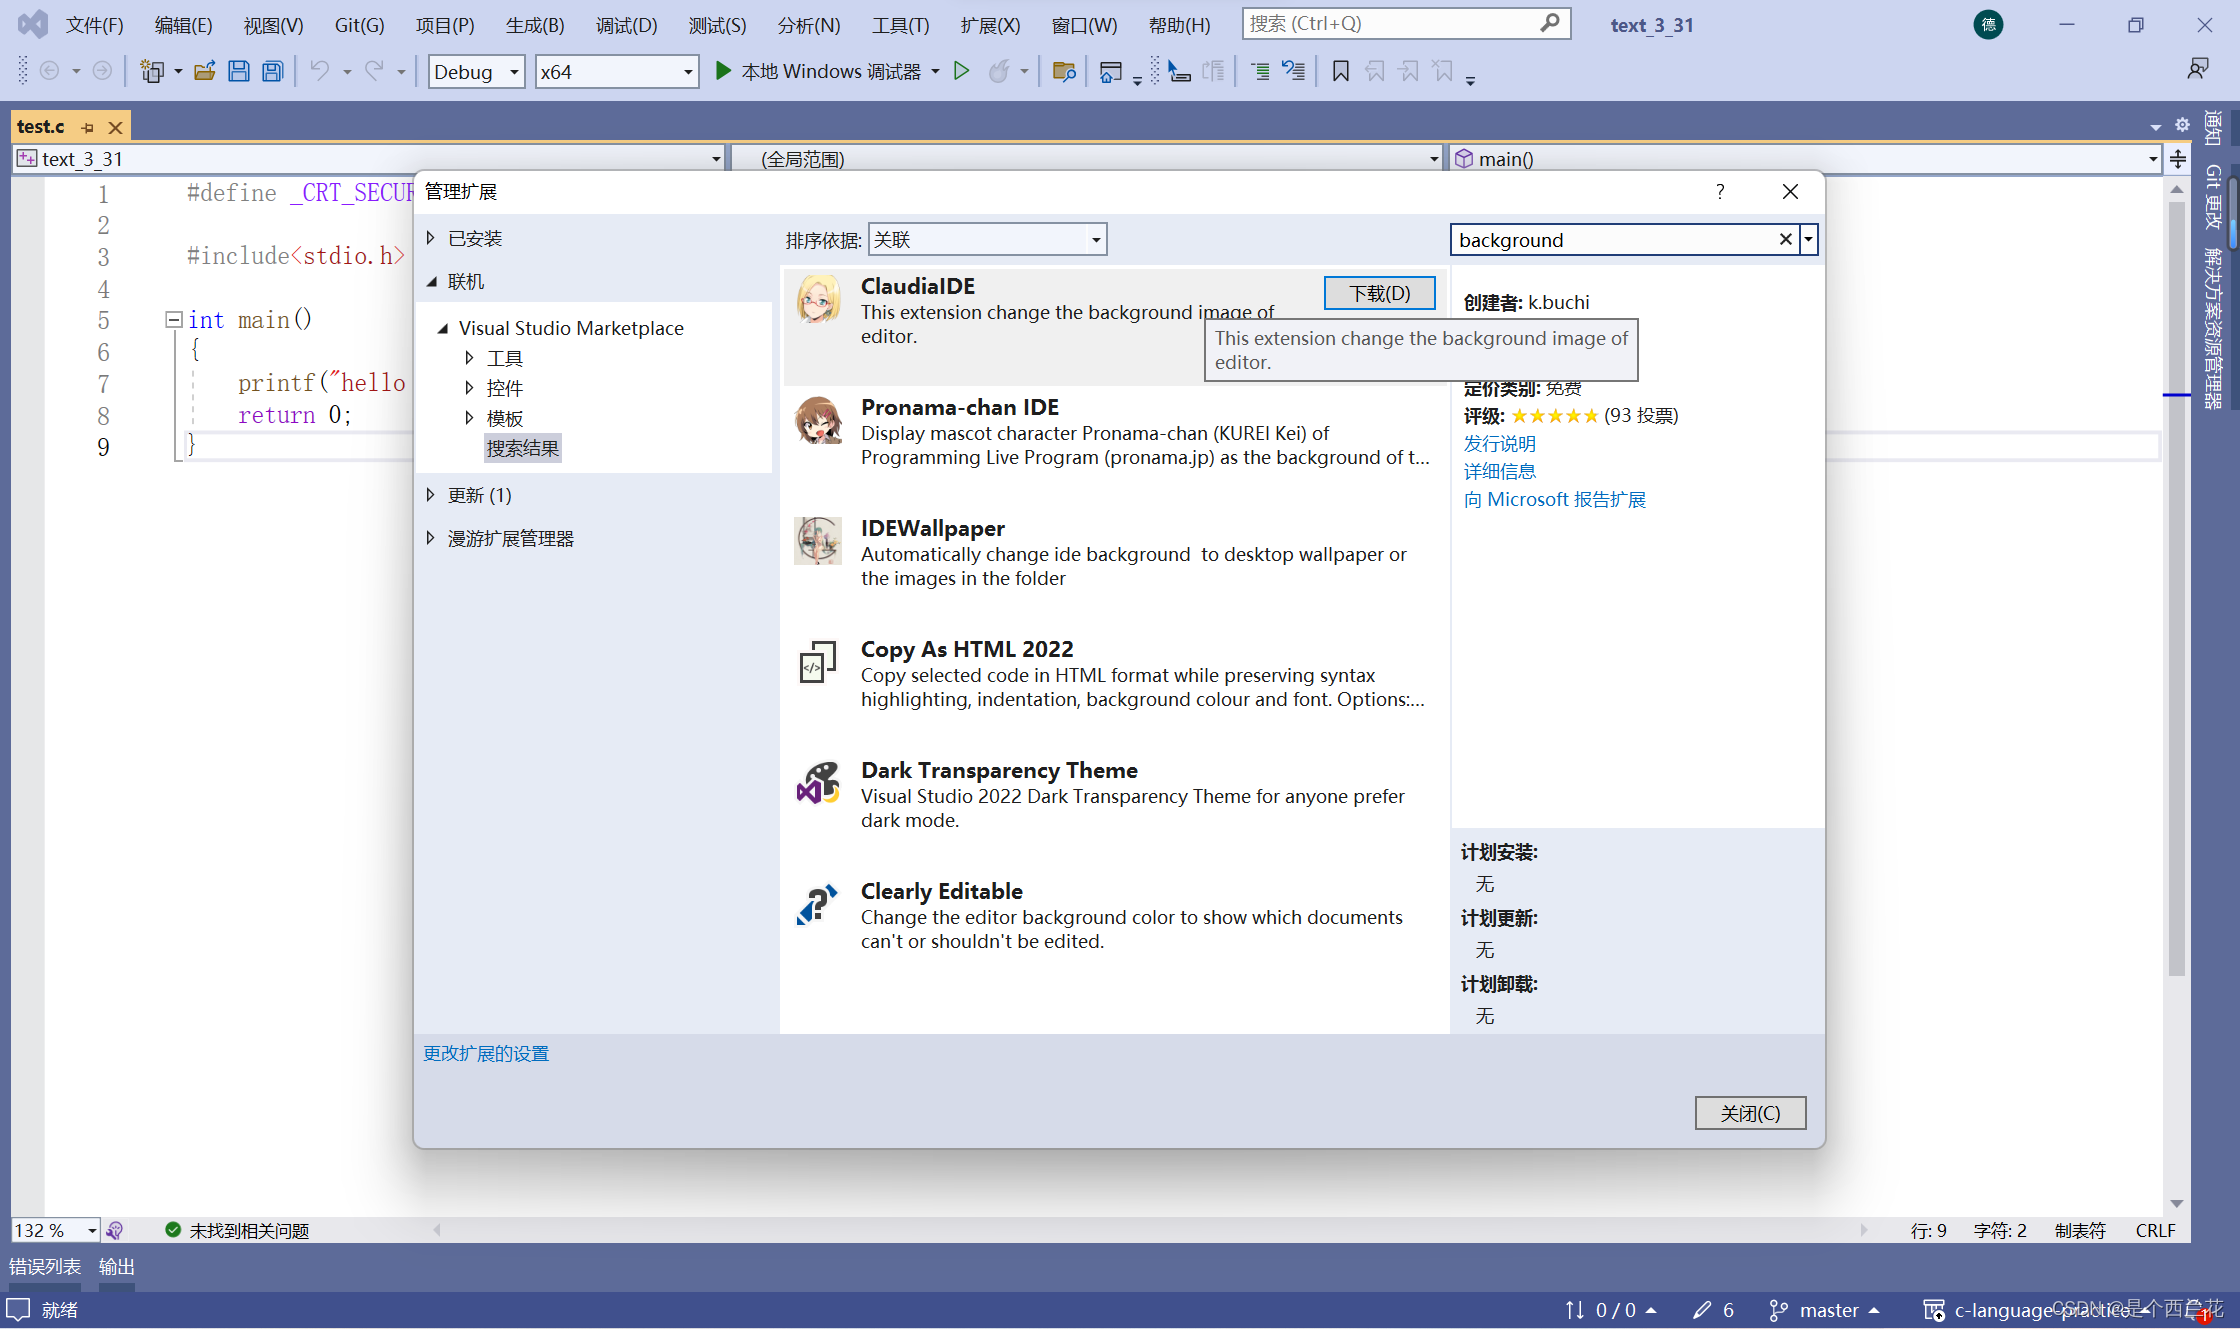Click the Toggle Bookmark icon
The width and height of the screenshot is (2240, 1329).
point(1340,71)
